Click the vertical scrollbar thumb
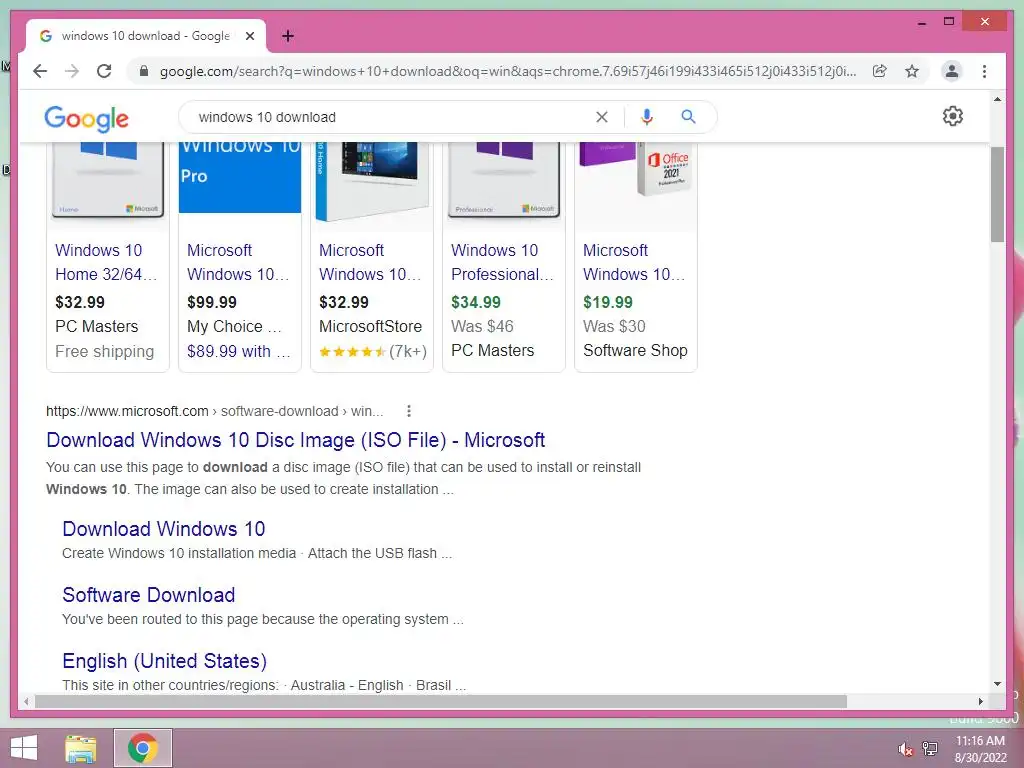The width and height of the screenshot is (1024, 768). (997, 195)
